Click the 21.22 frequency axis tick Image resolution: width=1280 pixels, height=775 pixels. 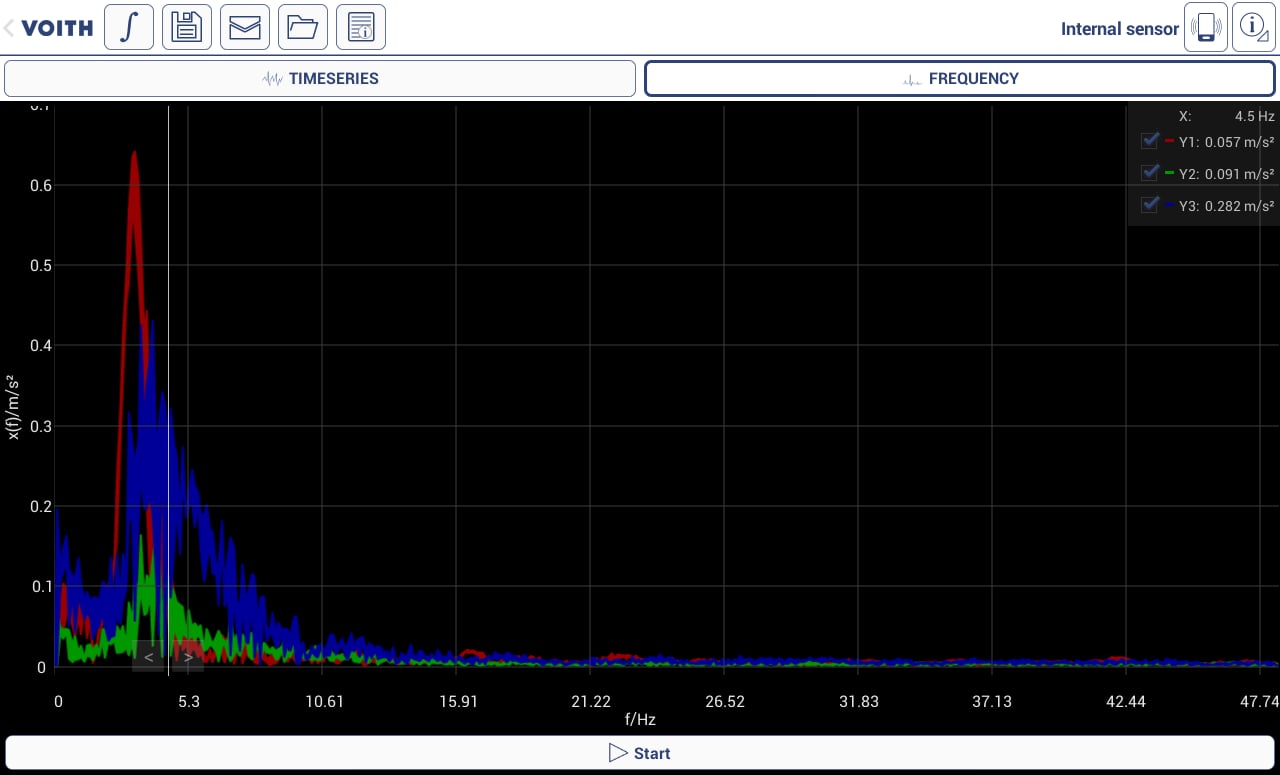pyautogui.click(x=591, y=701)
